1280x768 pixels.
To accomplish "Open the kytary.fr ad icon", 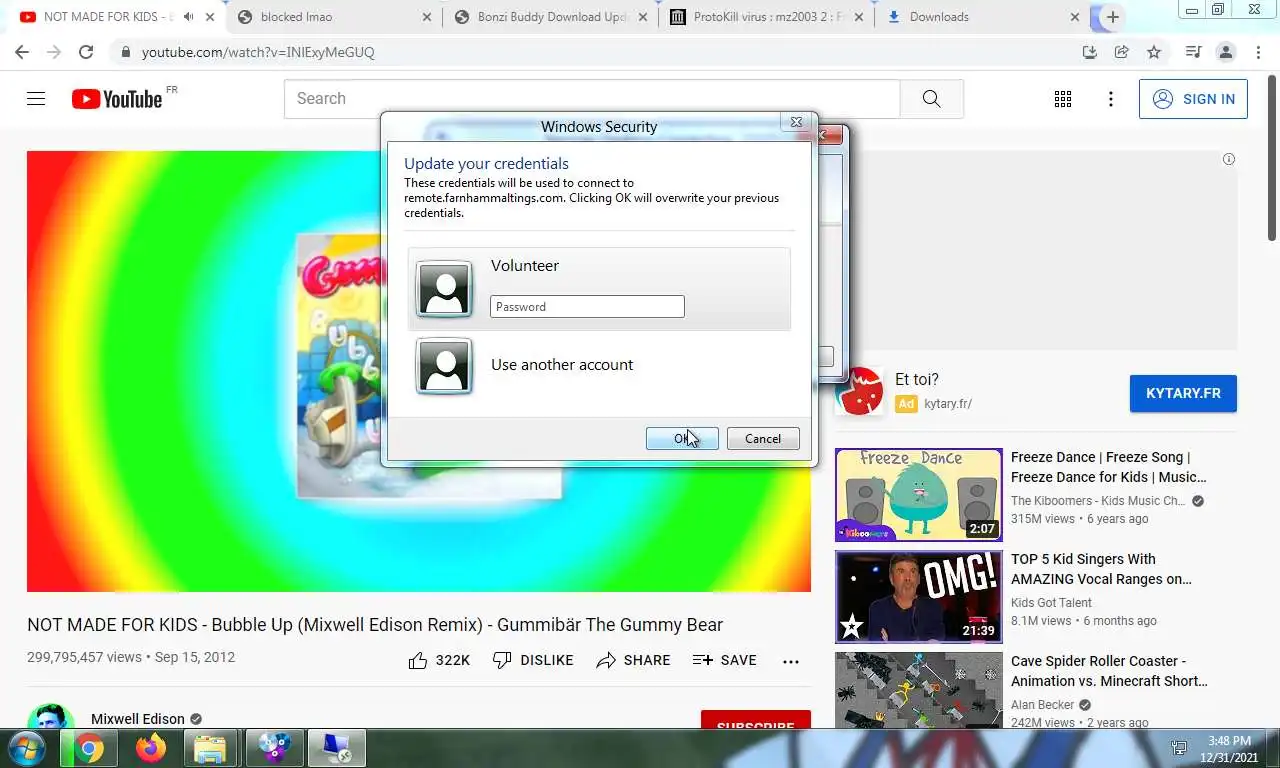I will [x=861, y=391].
